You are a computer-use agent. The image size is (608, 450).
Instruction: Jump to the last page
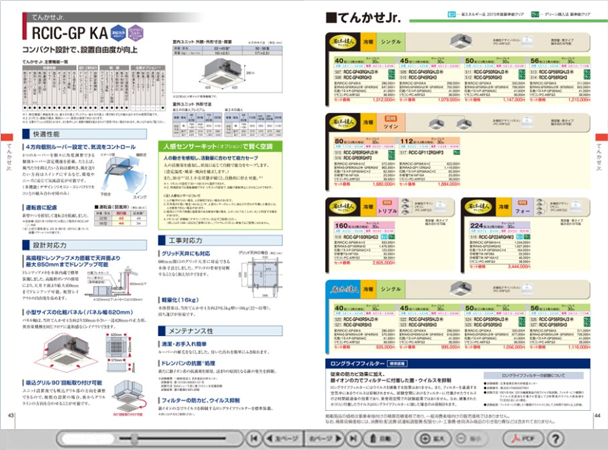pyautogui.click(x=353, y=438)
